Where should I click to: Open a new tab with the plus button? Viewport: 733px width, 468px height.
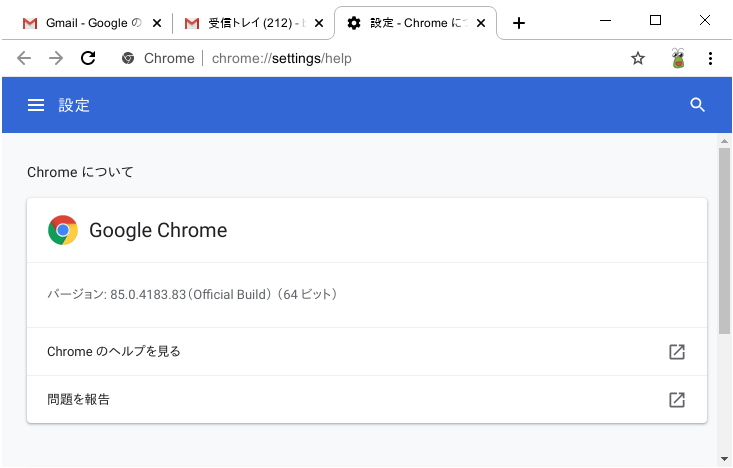pos(518,23)
